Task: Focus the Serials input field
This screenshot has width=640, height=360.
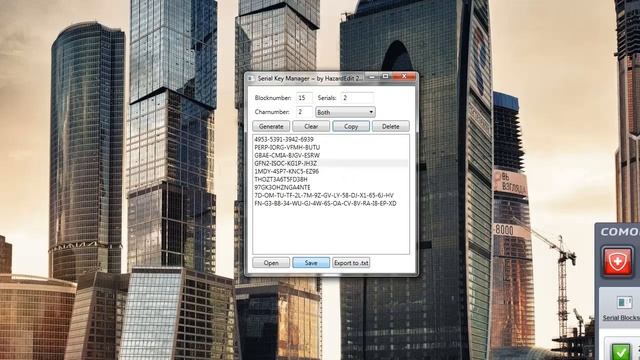Action: (x=357, y=98)
